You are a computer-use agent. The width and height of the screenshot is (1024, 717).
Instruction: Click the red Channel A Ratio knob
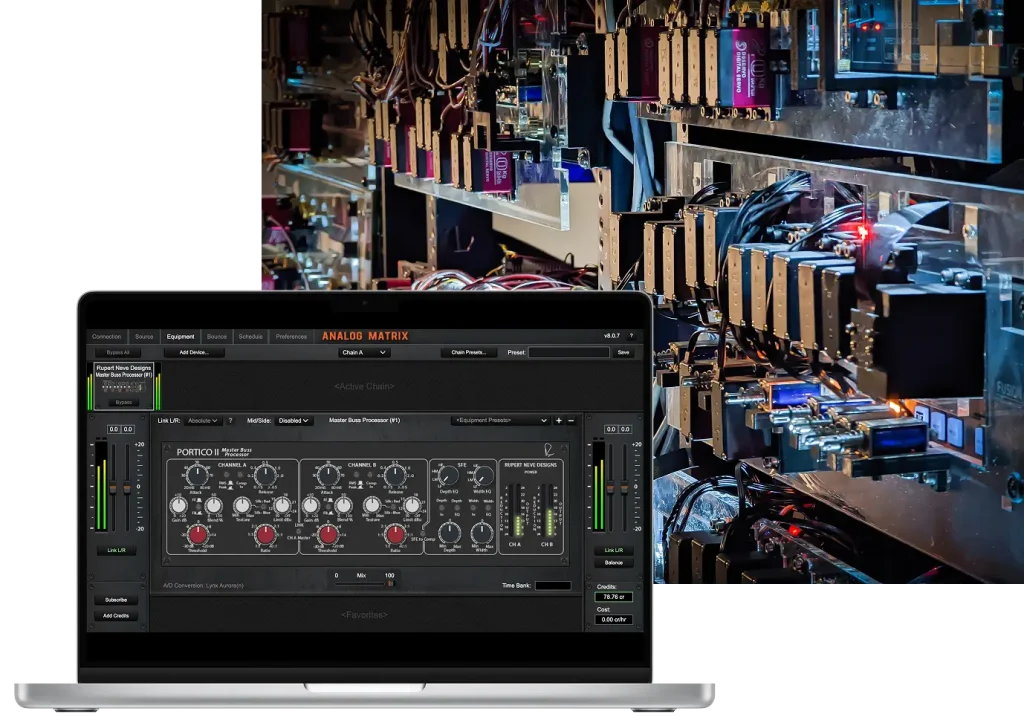click(265, 535)
